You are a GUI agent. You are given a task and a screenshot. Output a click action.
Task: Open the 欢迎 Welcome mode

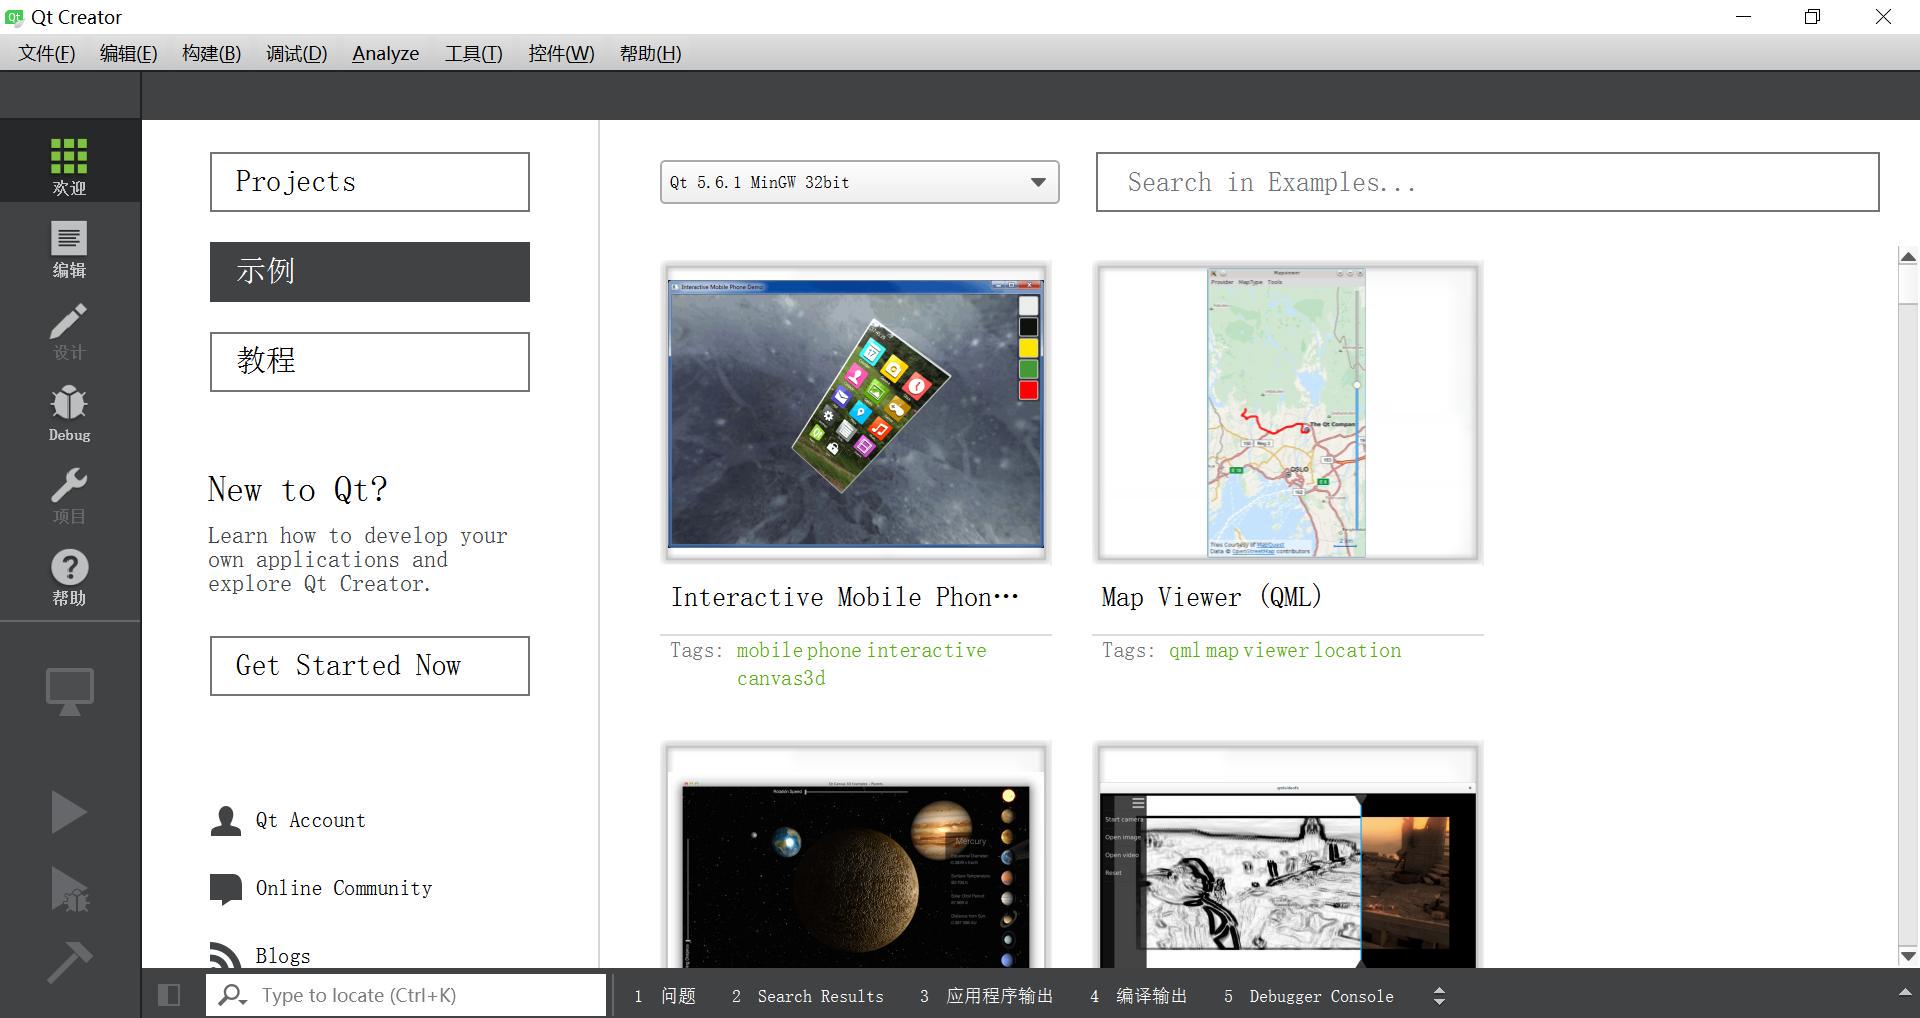[x=69, y=161]
